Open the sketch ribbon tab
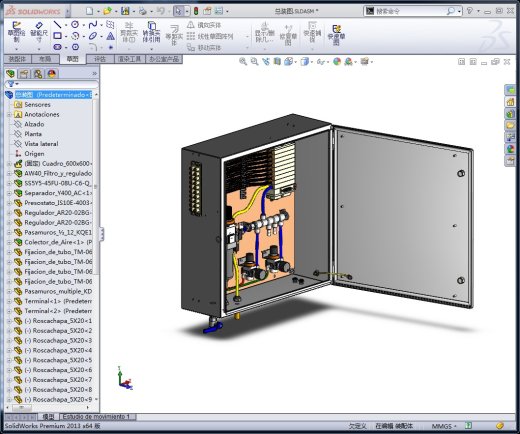This screenshot has width=520, height=434. coord(72,59)
